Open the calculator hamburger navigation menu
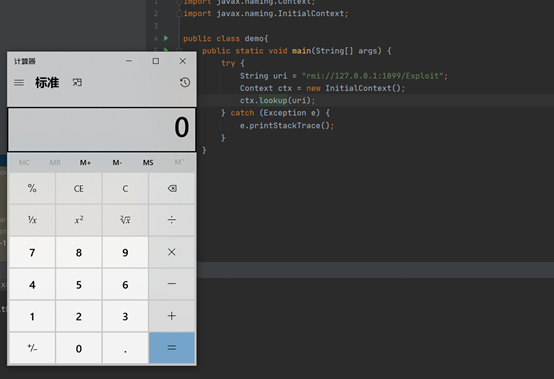 click(x=19, y=83)
